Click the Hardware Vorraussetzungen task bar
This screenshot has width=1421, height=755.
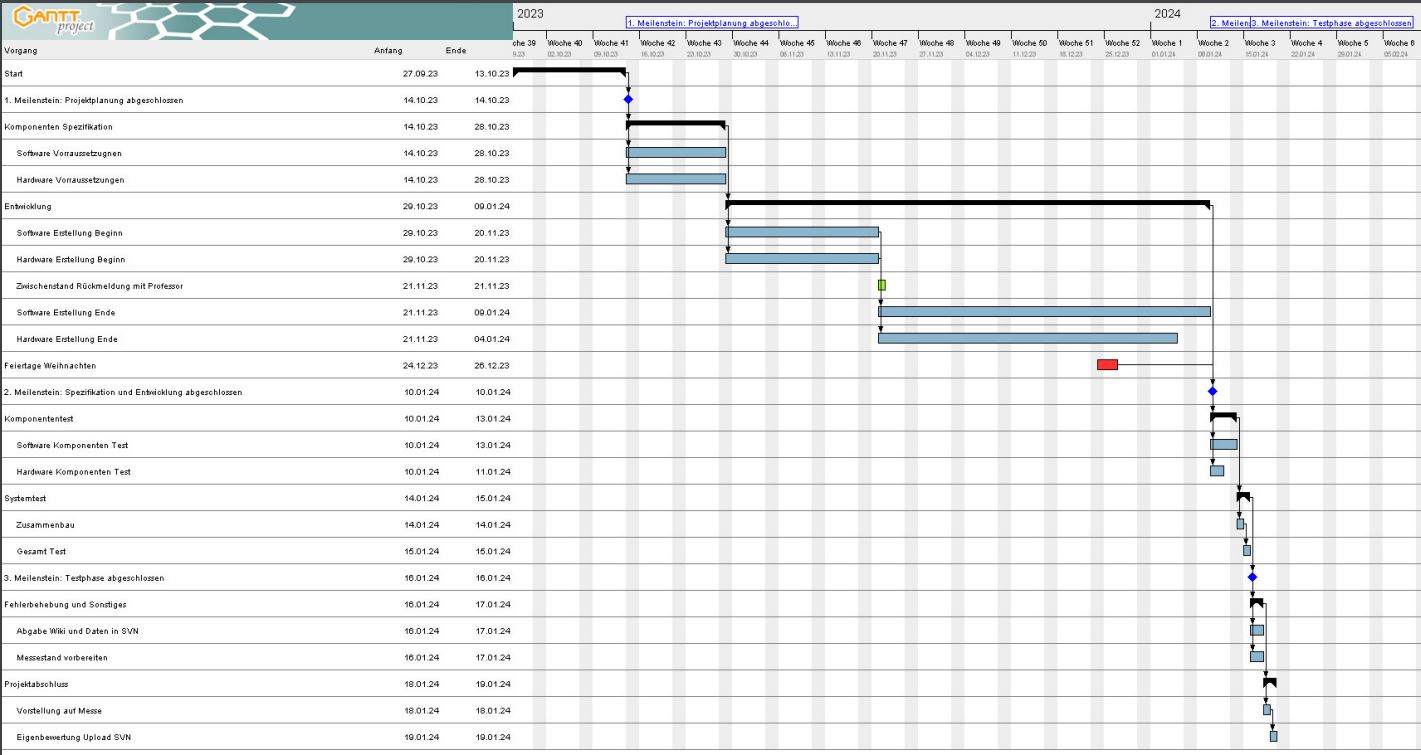pos(676,179)
